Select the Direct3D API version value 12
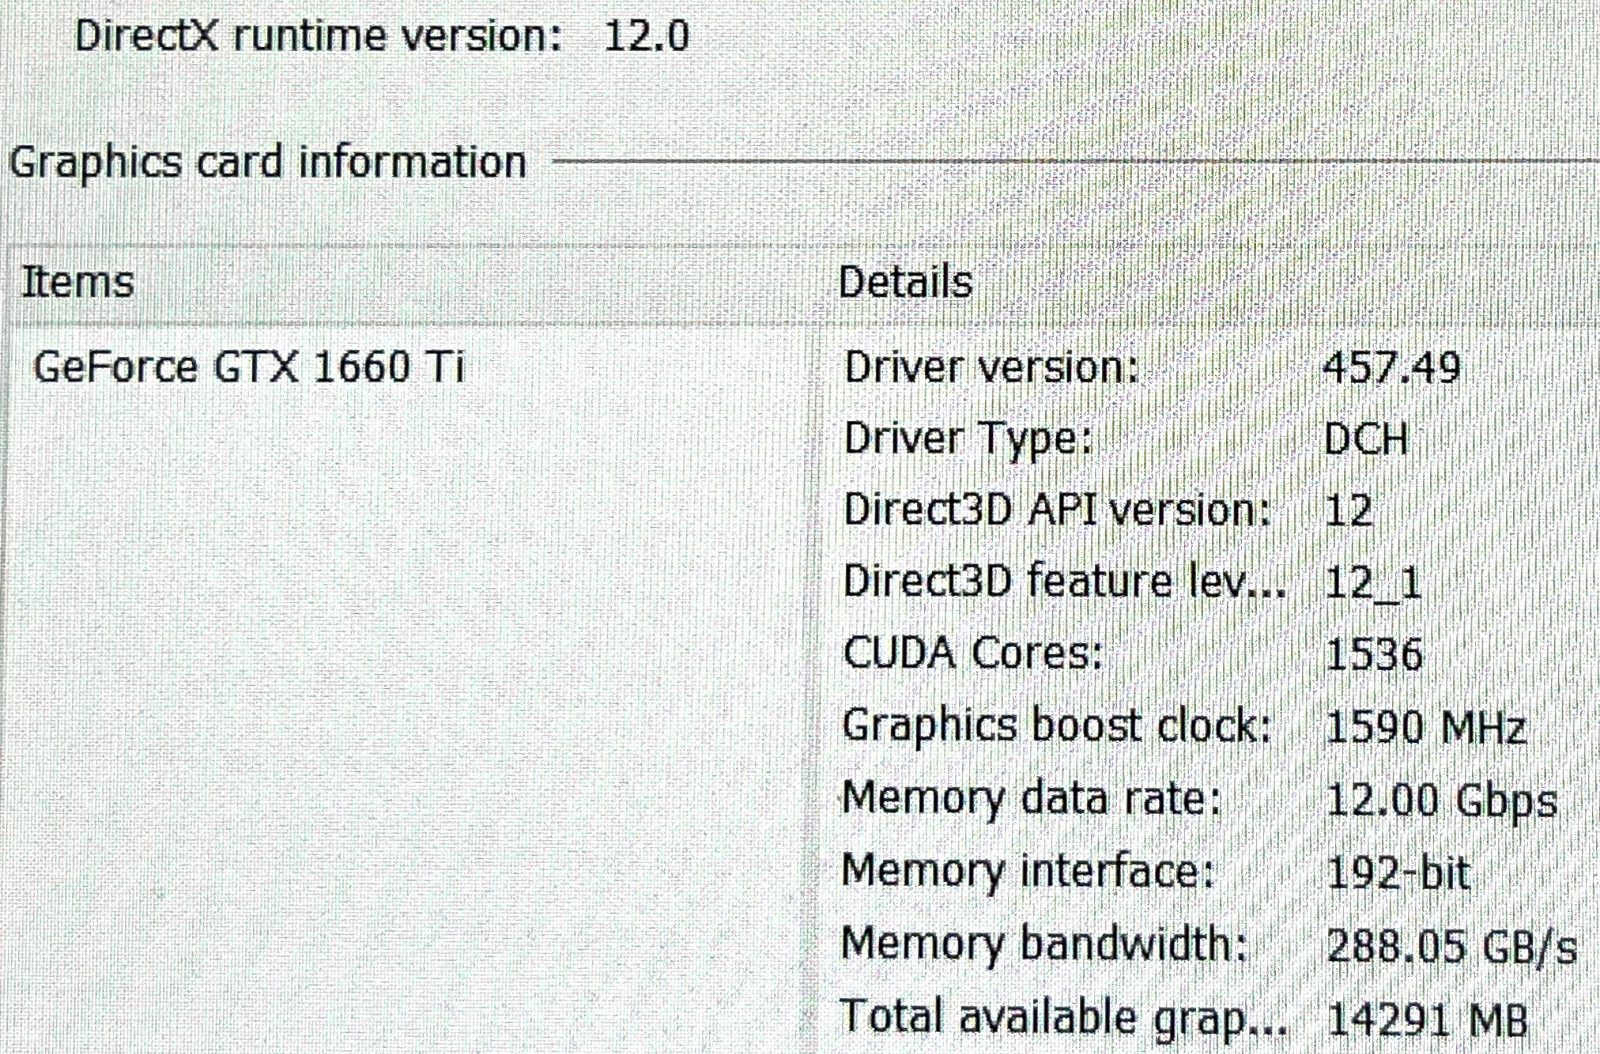Viewport: 1600px width, 1054px height. [x=1348, y=510]
